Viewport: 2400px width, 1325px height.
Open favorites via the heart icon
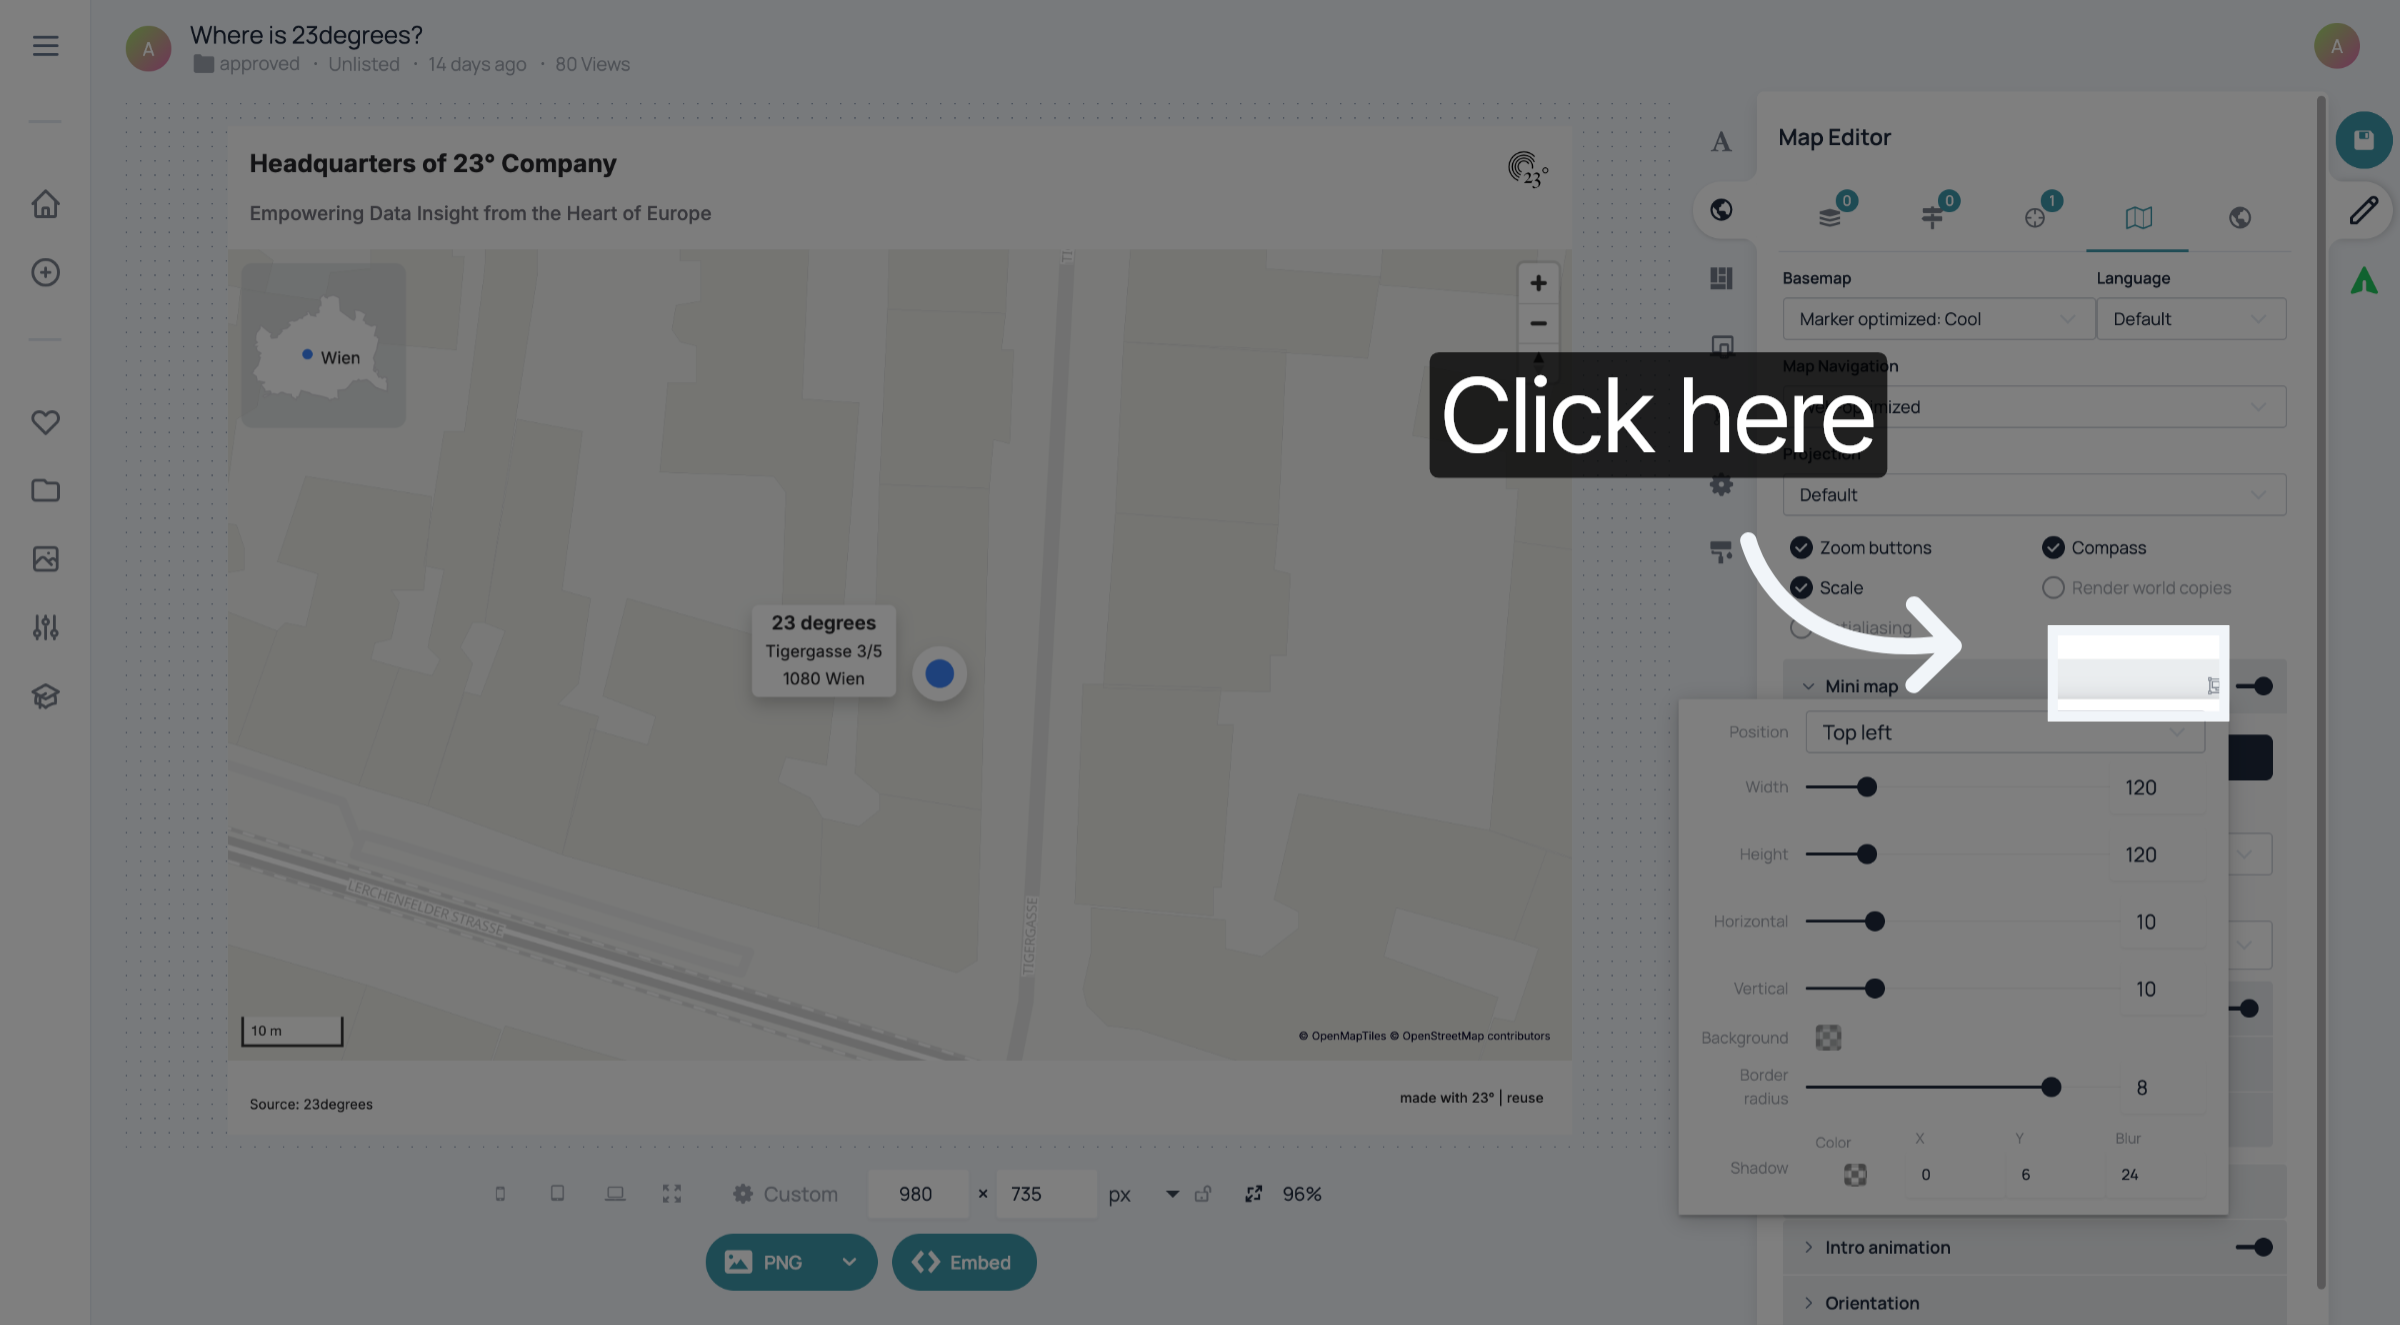[45, 422]
